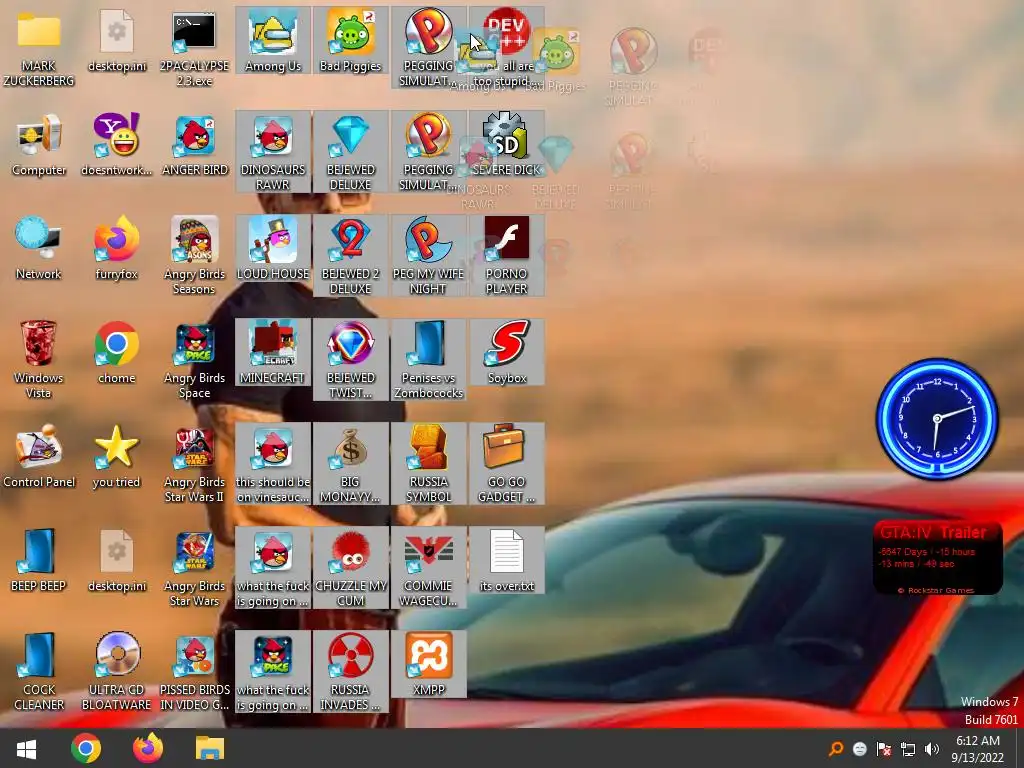
Task: Click the ANGER BIRD shortcut
Action: point(195,146)
